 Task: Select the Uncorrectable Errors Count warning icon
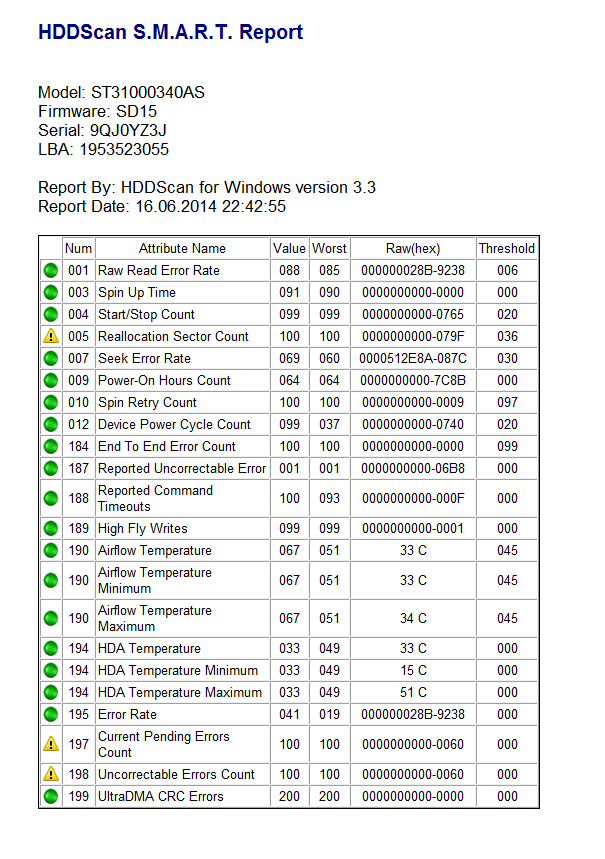click(x=50, y=775)
